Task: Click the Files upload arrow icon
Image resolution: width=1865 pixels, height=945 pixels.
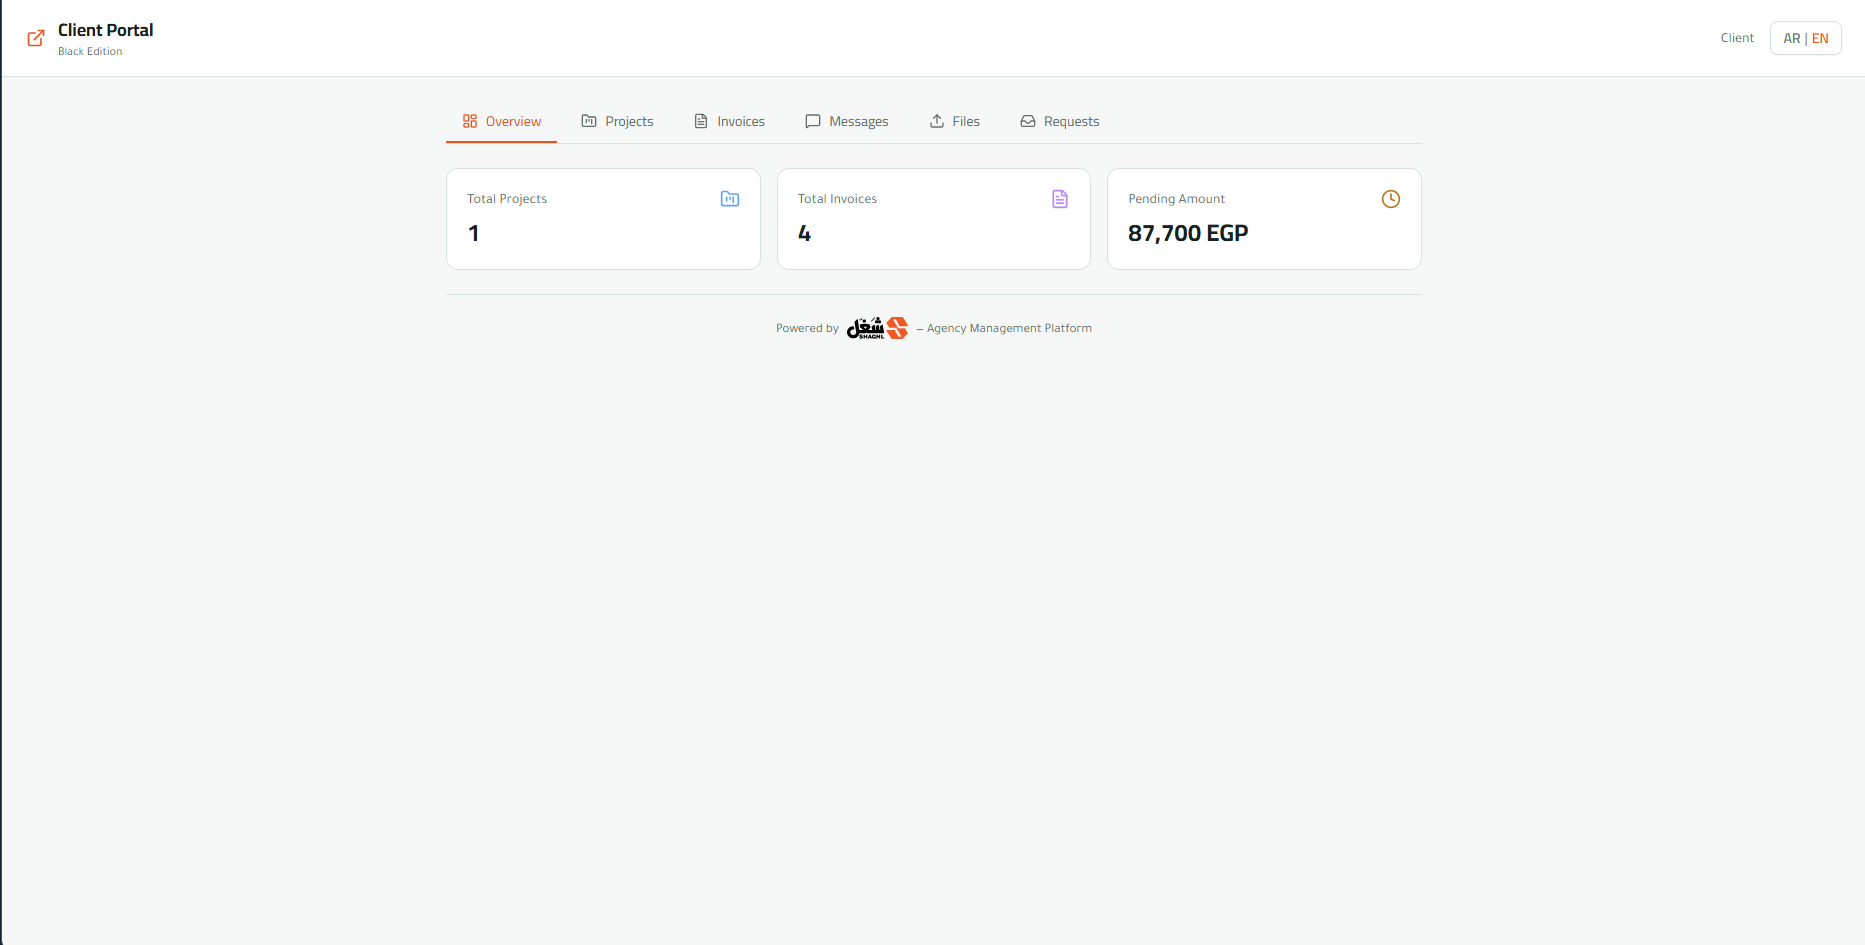Action: point(937,121)
